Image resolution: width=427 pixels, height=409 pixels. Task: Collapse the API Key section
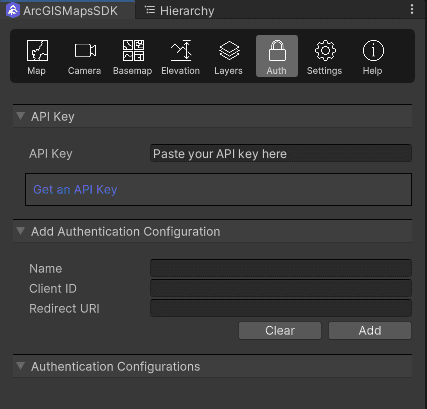[21, 116]
